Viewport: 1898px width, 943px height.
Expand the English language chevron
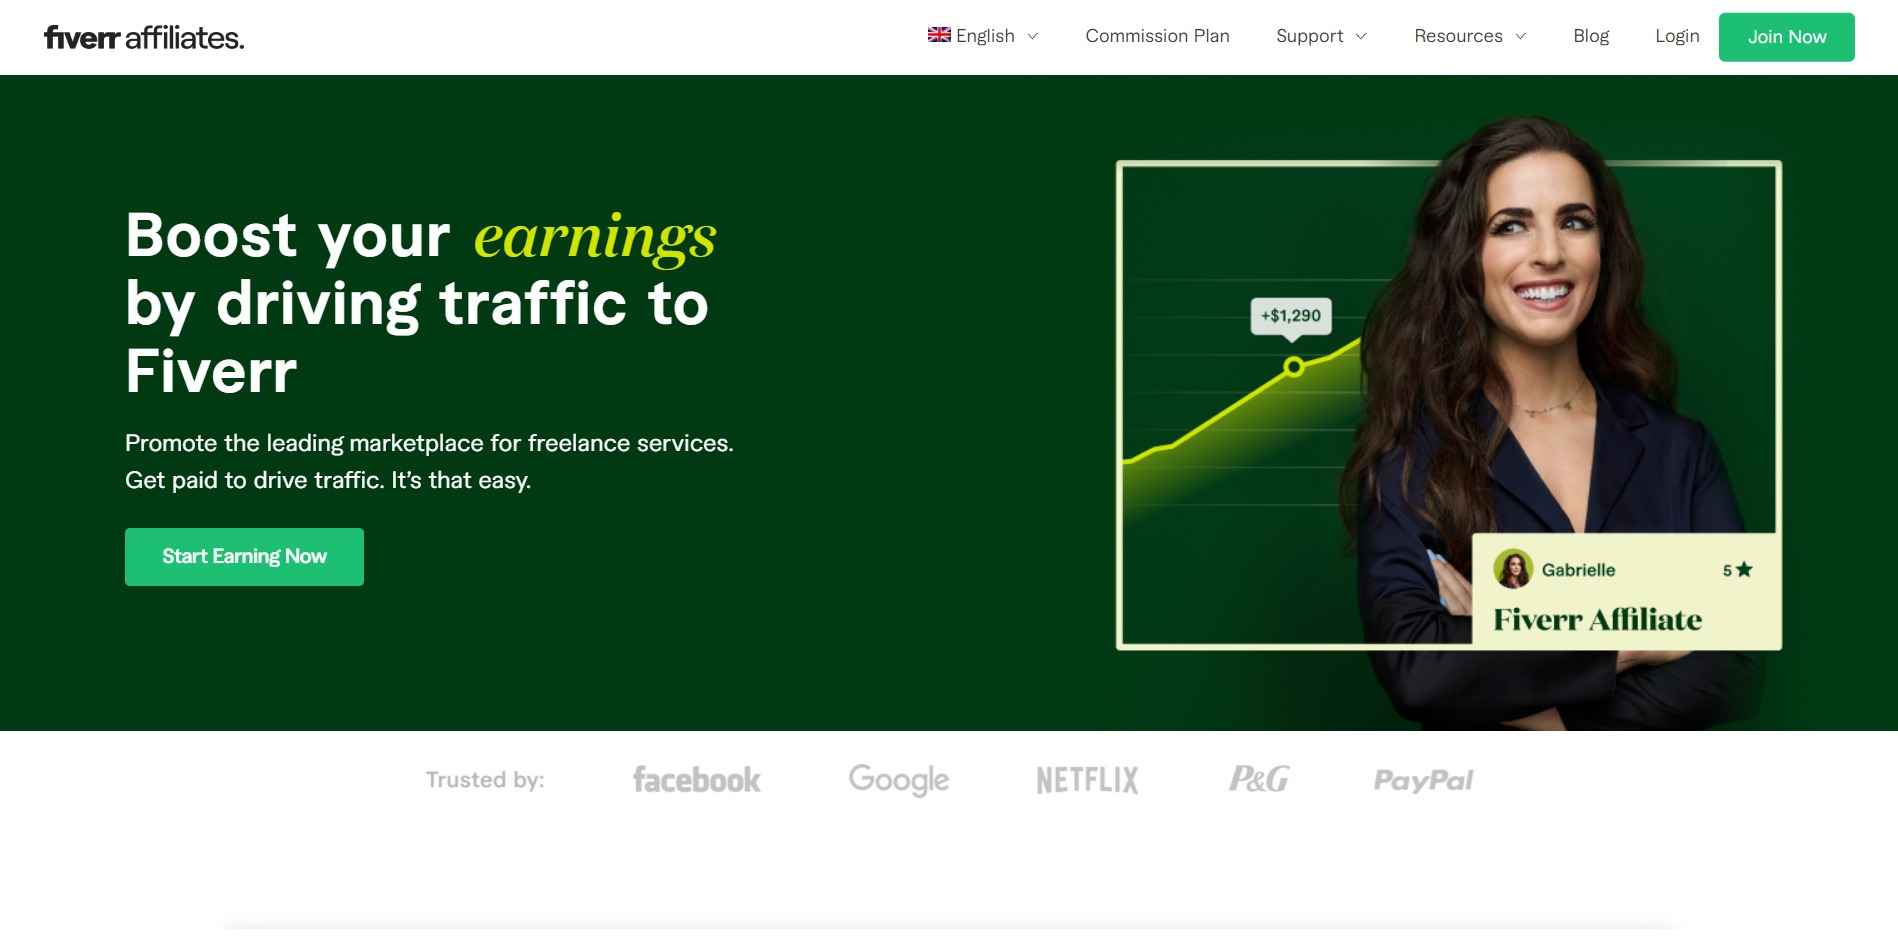[x=1033, y=37]
